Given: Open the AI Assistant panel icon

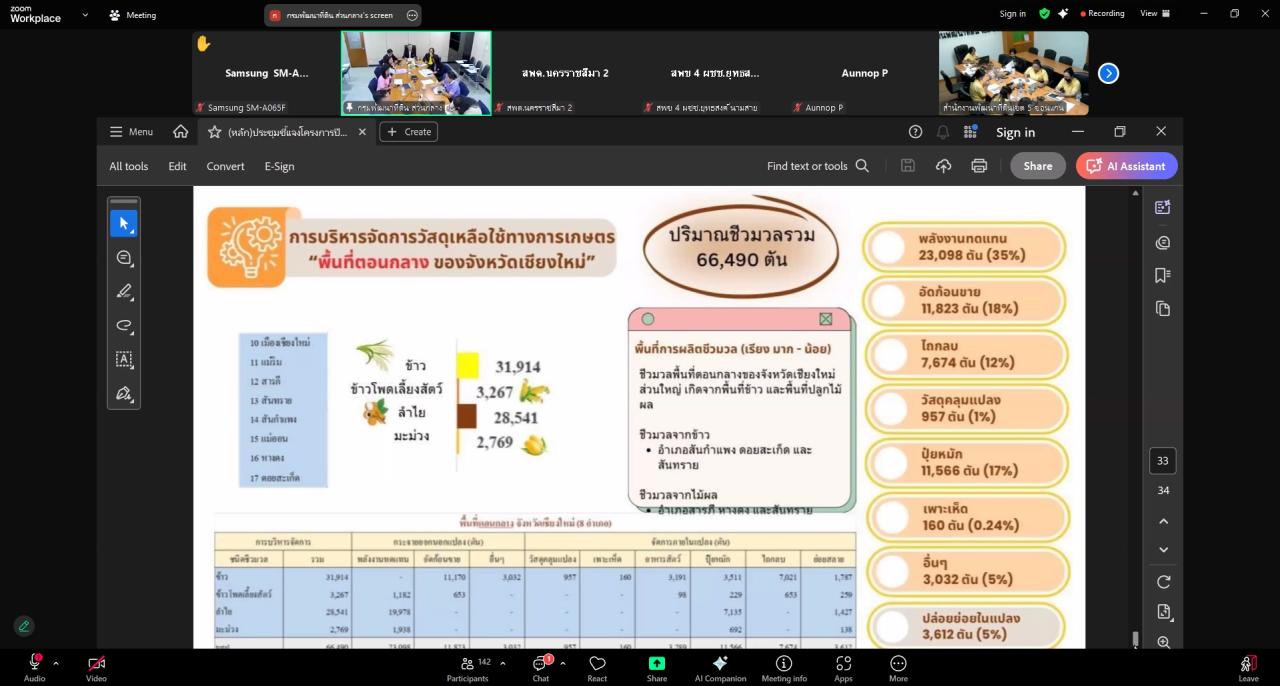Looking at the screenshot, I should coord(1162,207).
